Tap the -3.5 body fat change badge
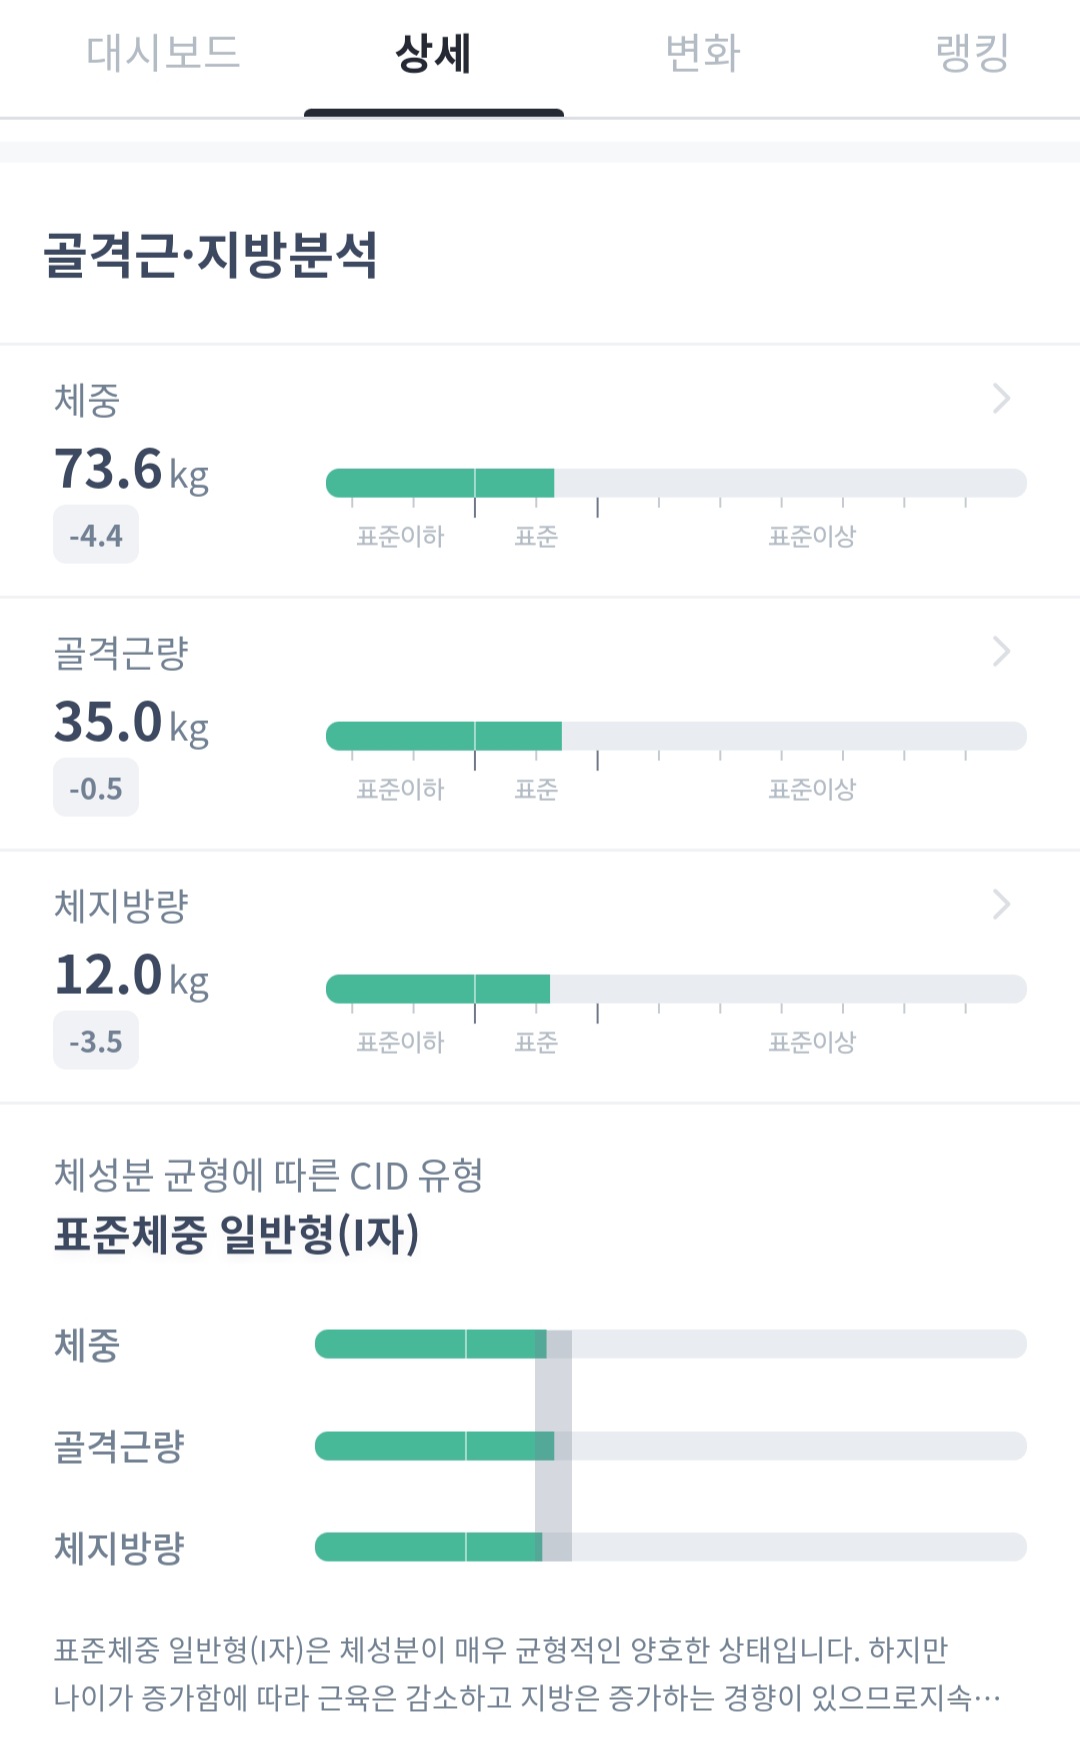This screenshot has height=1740, width=1080. (x=96, y=1042)
